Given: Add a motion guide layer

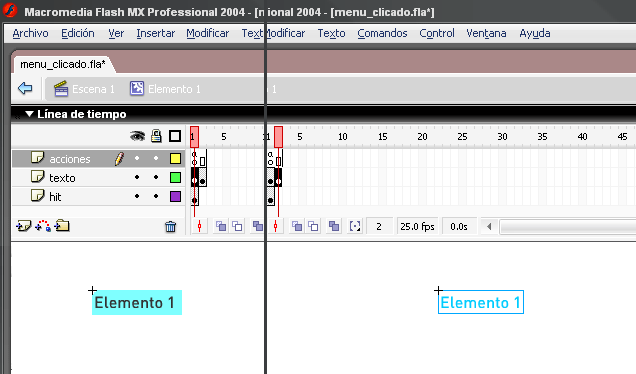Looking at the screenshot, I should pos(43,226).
